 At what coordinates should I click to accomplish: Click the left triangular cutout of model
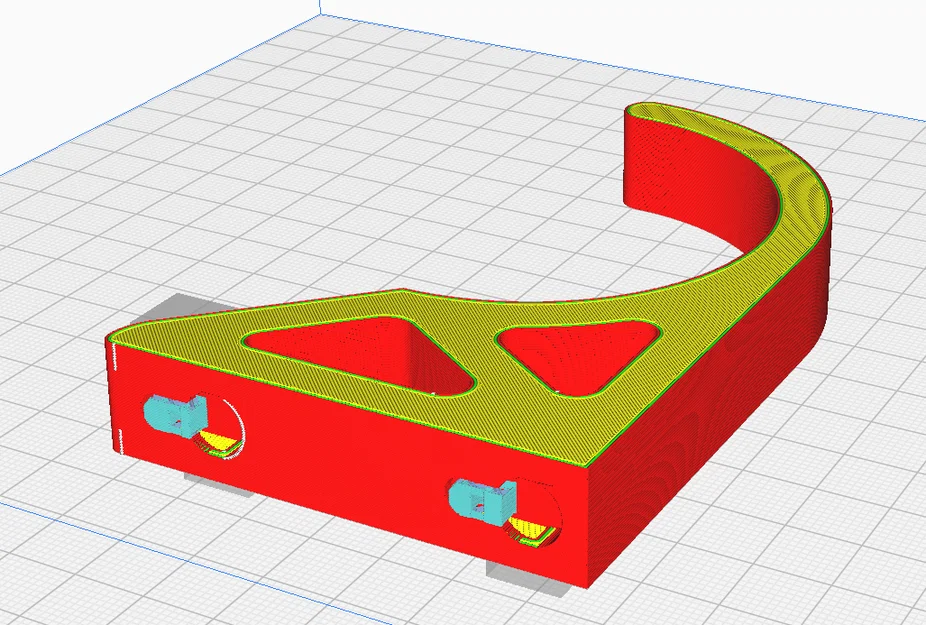[361, 355]
